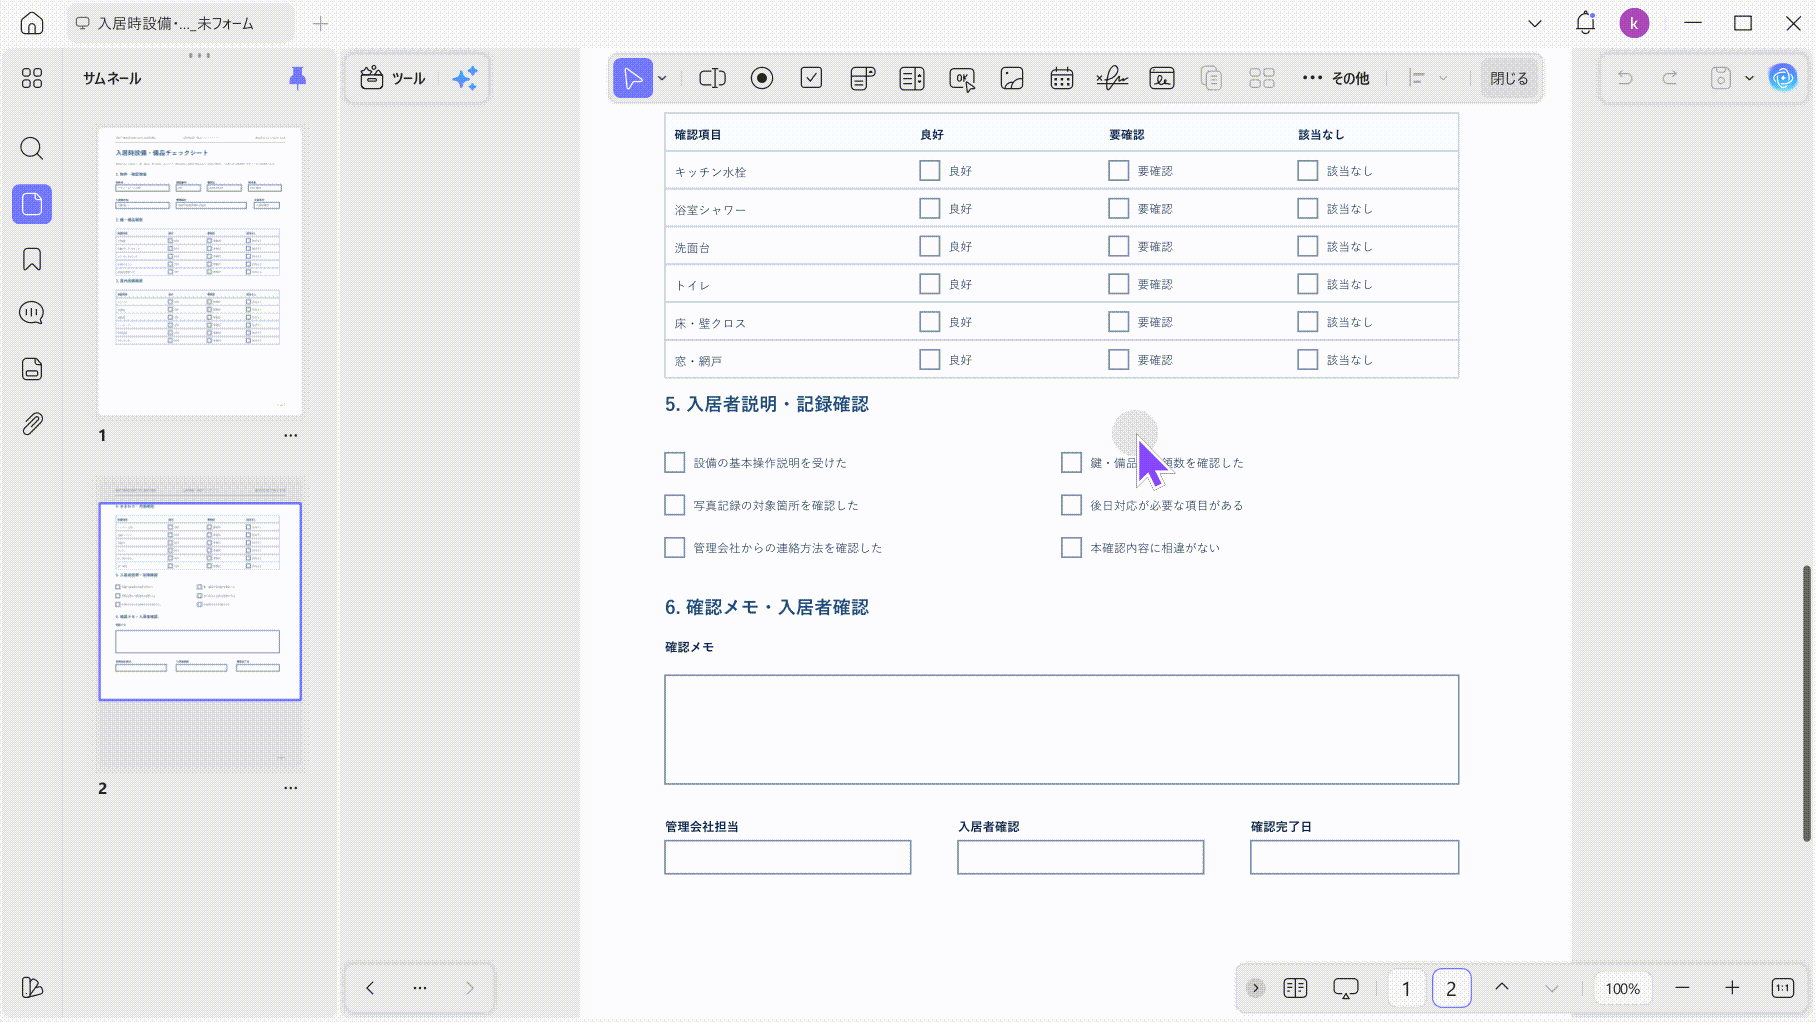The width and height of the screenshot is (1816, 1022).
Task: Select the signature field tool
Action: click(1112, 78)
